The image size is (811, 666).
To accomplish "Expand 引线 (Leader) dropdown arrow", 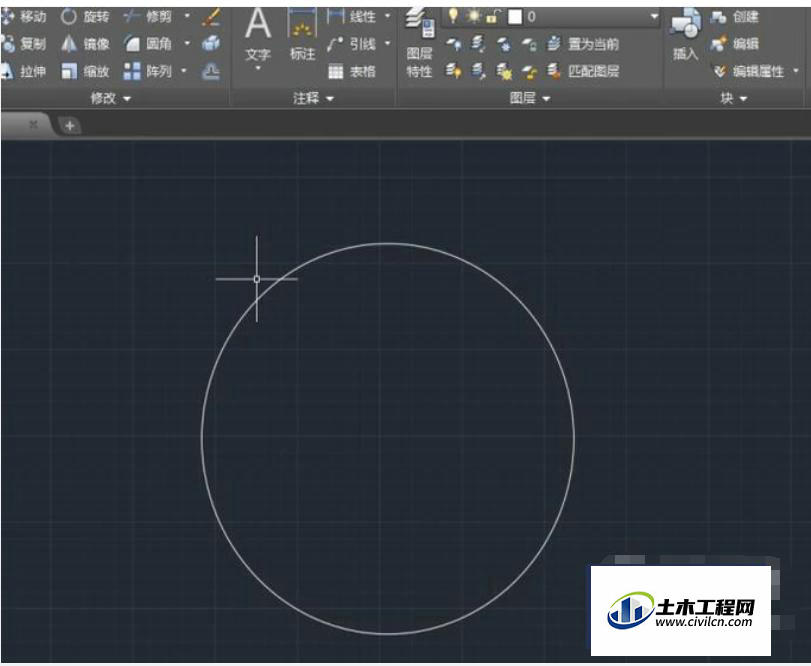I will tap(387, 43).
